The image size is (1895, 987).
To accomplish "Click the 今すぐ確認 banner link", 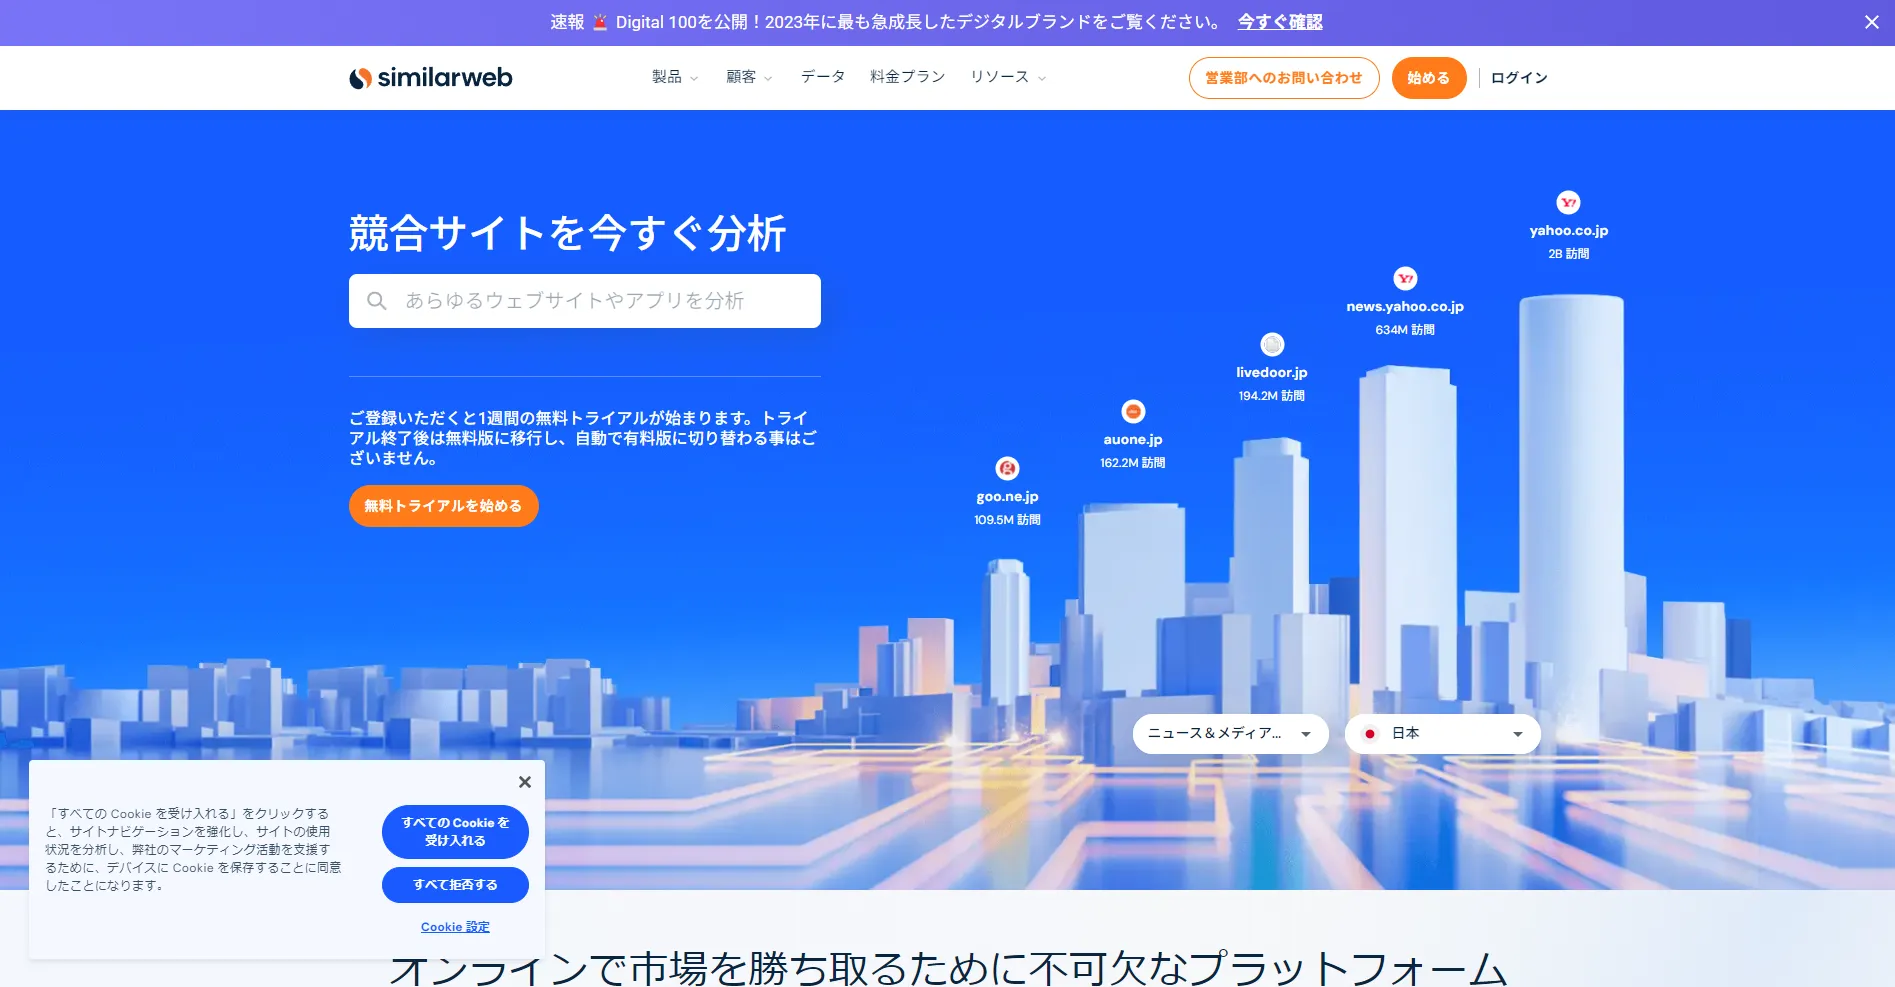I will point(1280,22).
